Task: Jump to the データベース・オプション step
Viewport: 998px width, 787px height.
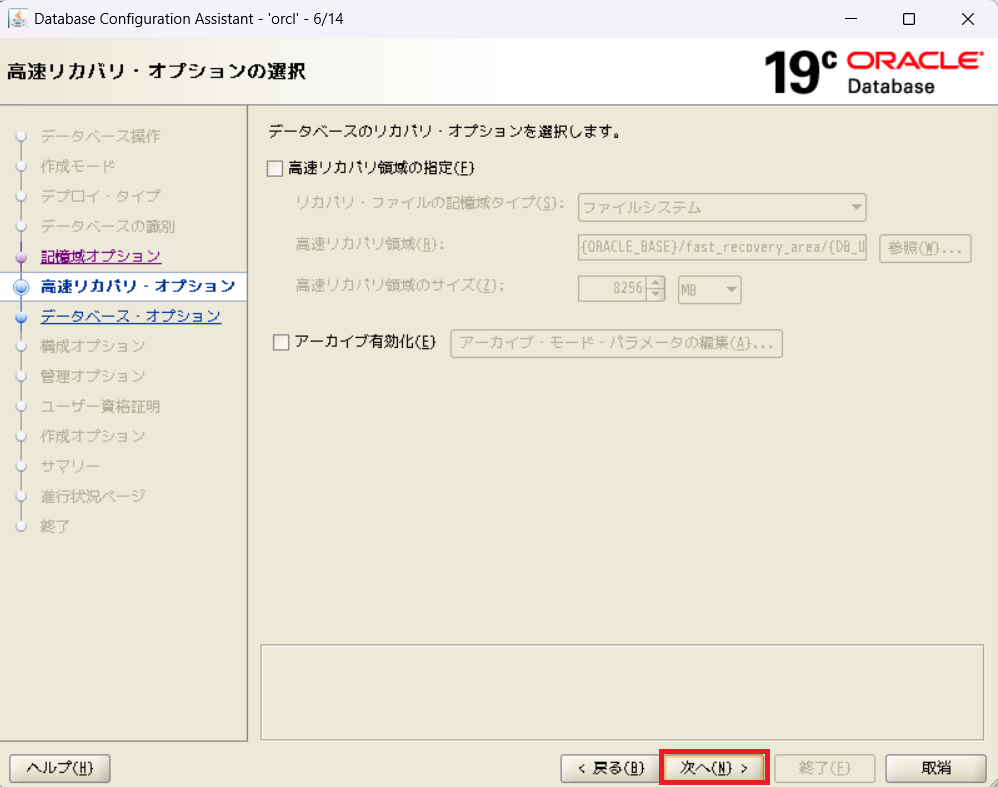Action: (130, 317)
